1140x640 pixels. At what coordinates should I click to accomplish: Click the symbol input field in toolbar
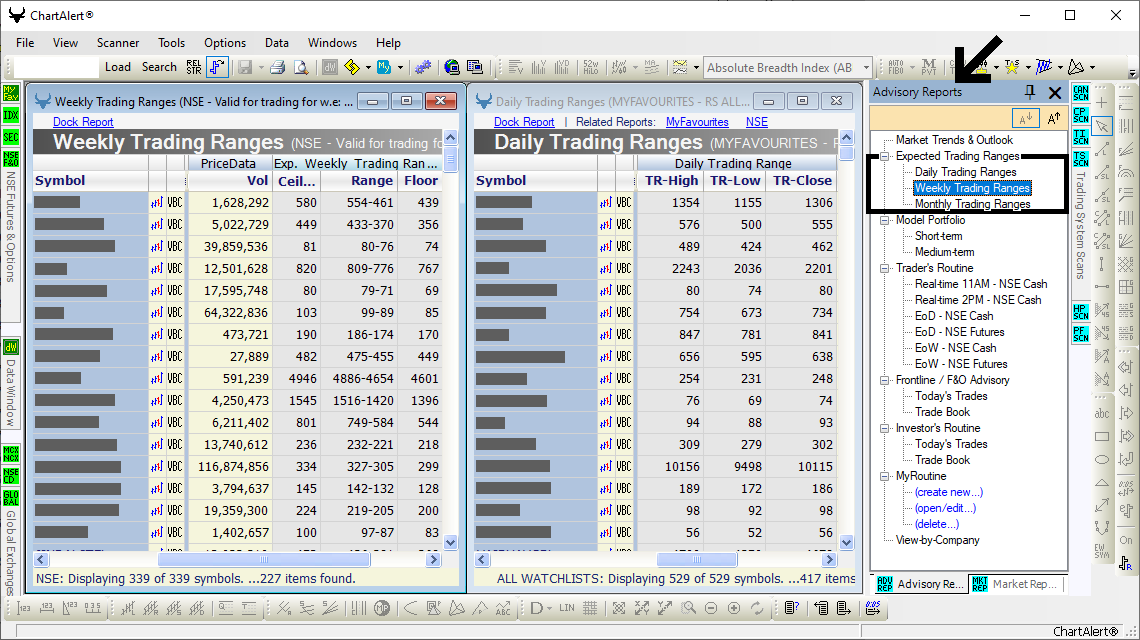[x=56, y=68]
